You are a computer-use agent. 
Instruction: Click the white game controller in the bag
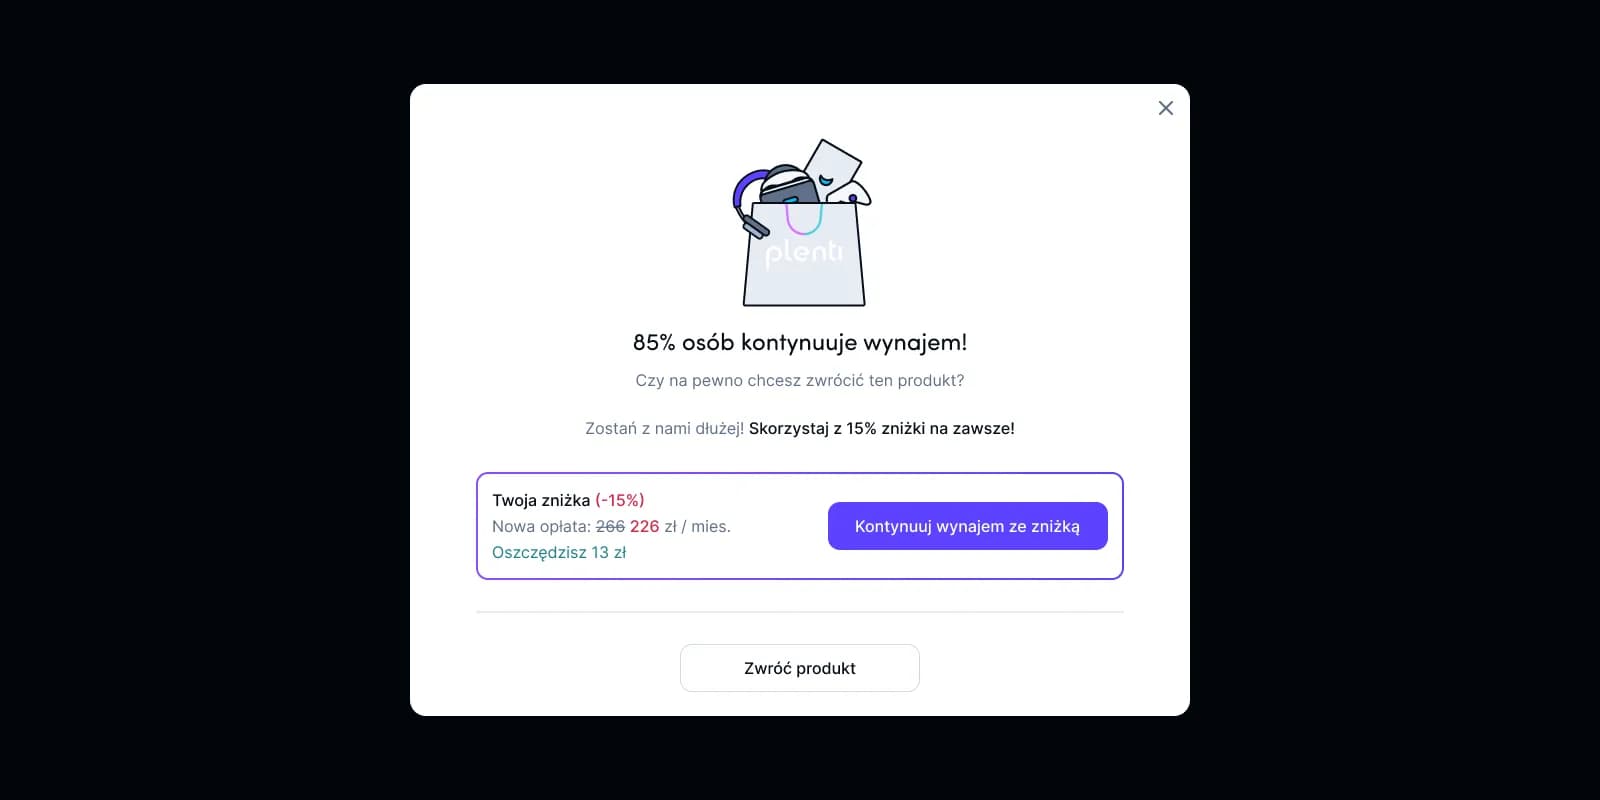point(852,193)
